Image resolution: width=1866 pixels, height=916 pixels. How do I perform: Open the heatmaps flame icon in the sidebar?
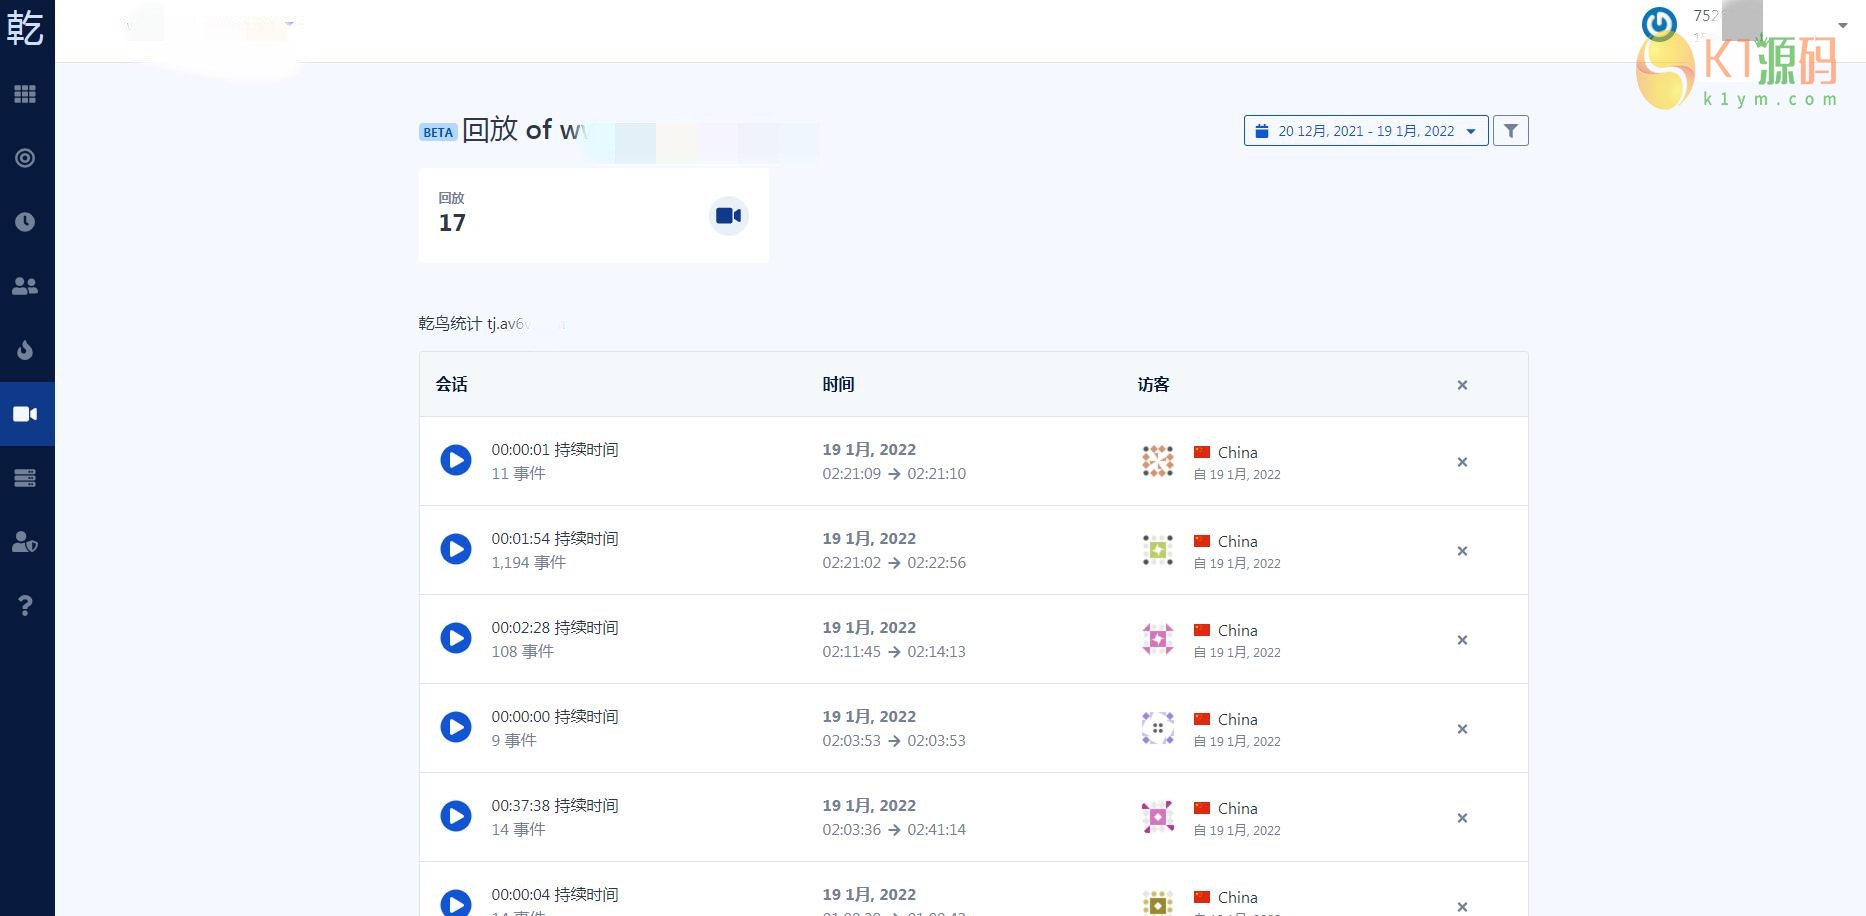pyautogui.click(x=25, y=350)
